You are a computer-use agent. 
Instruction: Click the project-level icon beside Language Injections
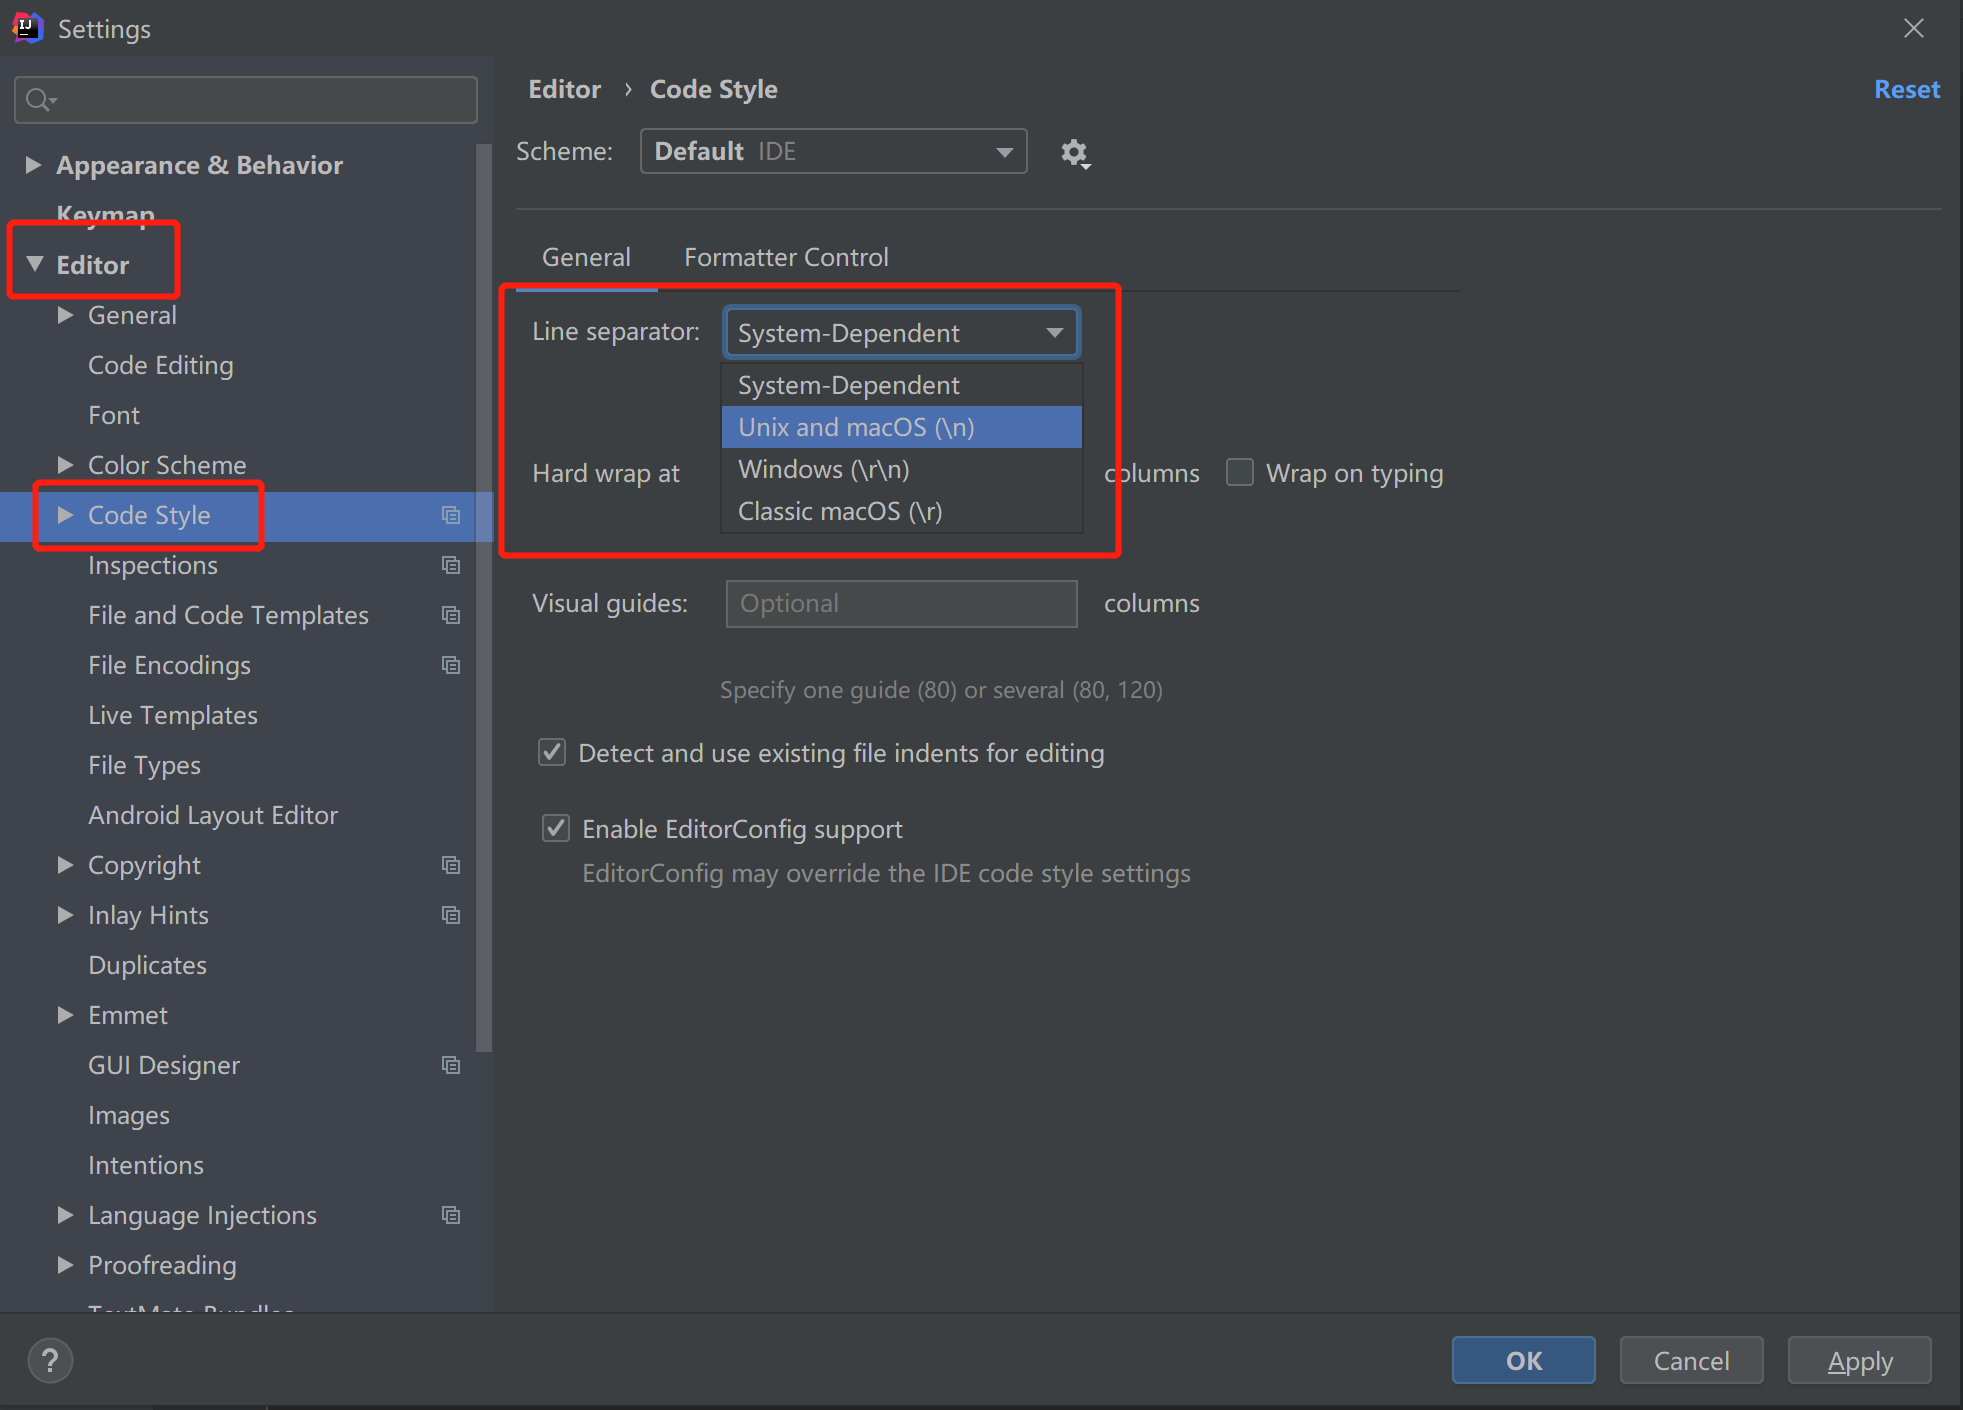coord(451,1215)
